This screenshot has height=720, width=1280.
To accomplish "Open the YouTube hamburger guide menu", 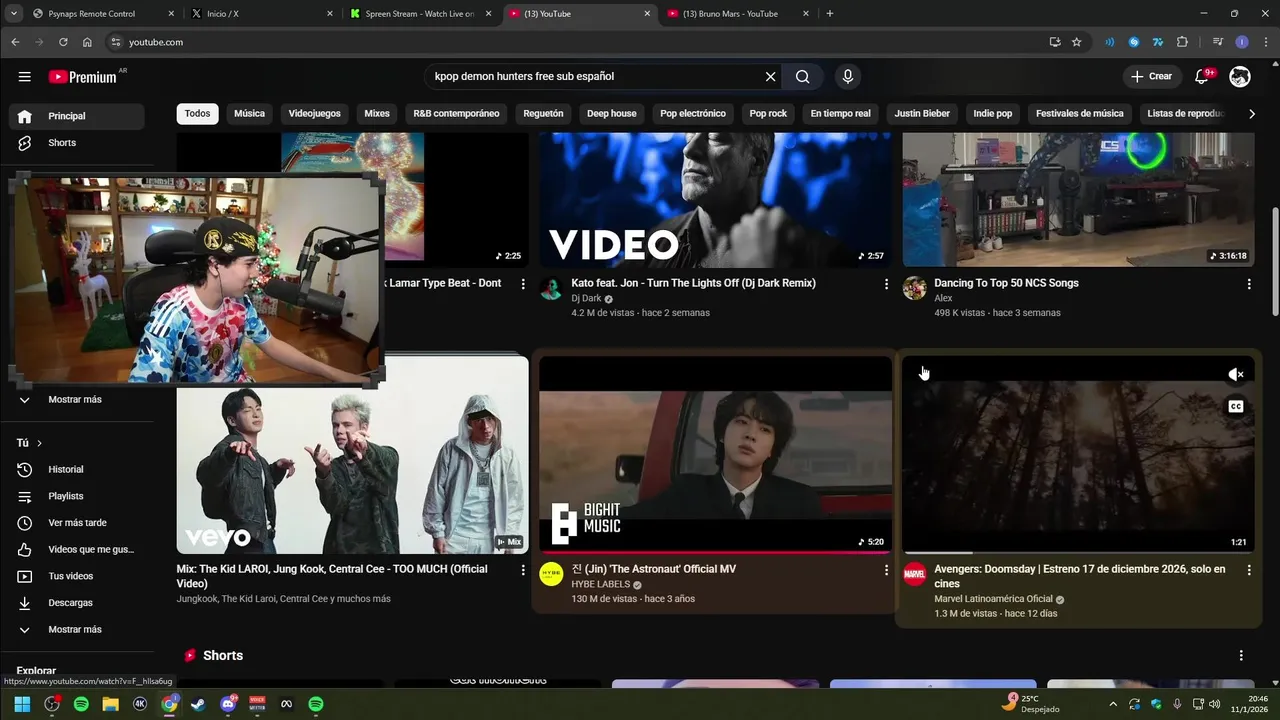I will pyautogui.click(x=24, y=77).
